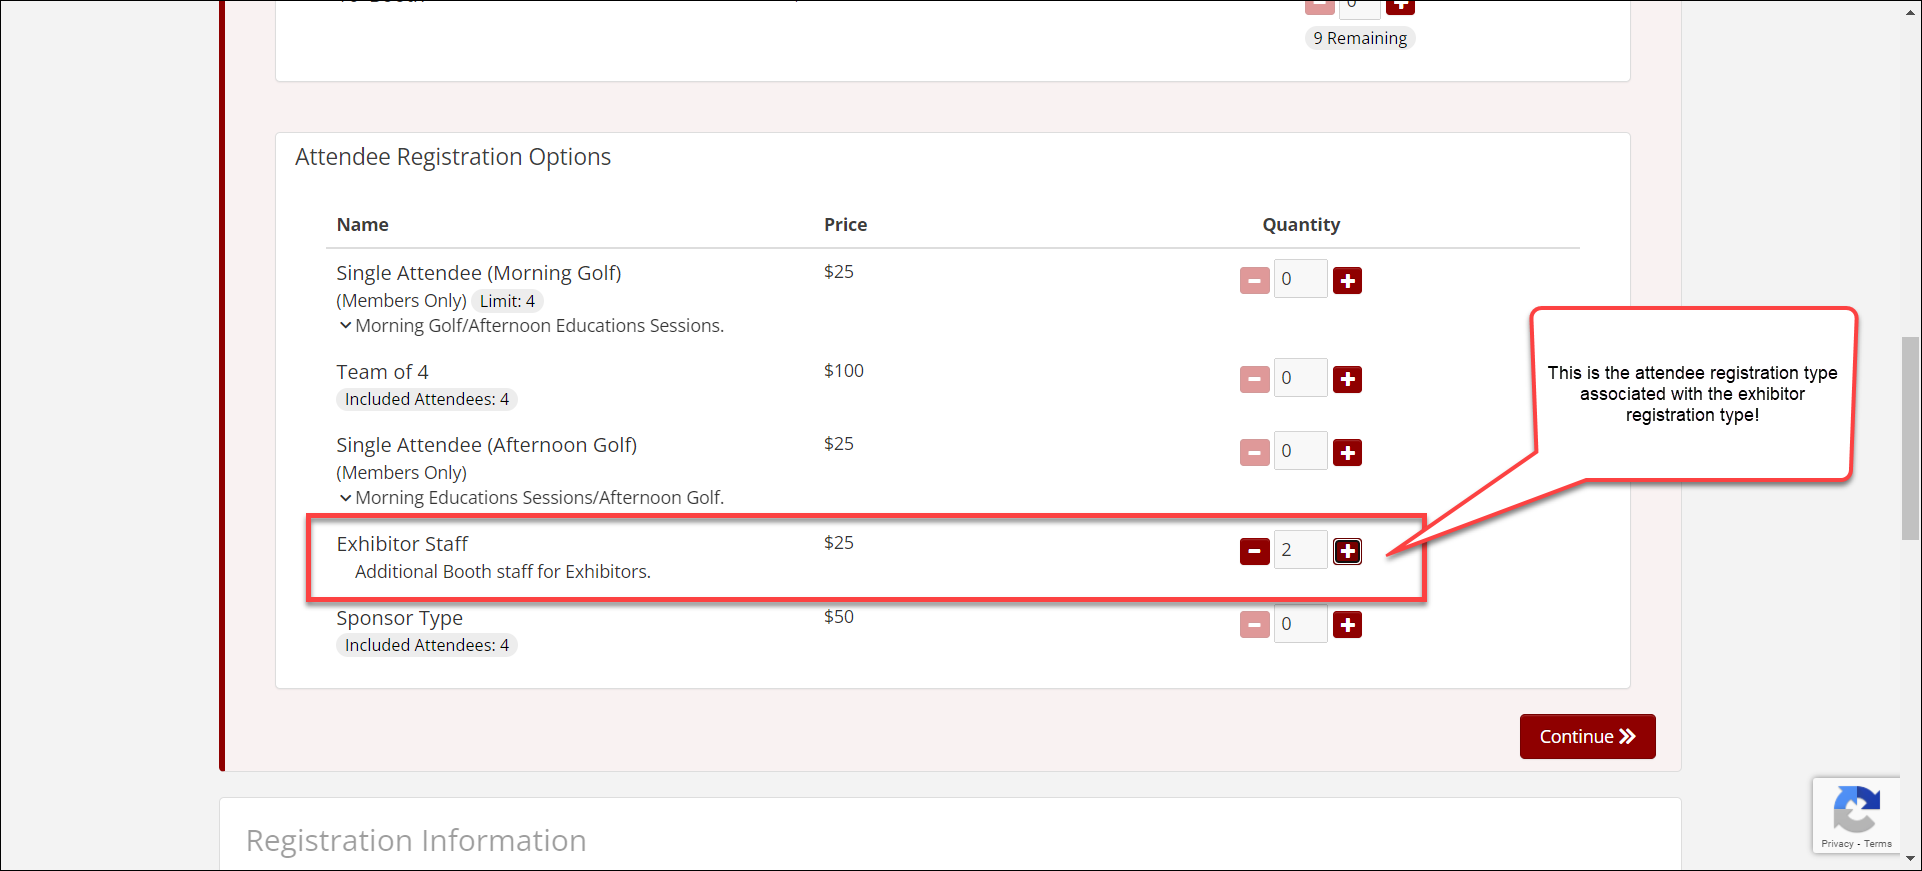Screen dimensions: 1922x871
Task: Click plus icon for Team of 4
Action: coord(1347,380)
